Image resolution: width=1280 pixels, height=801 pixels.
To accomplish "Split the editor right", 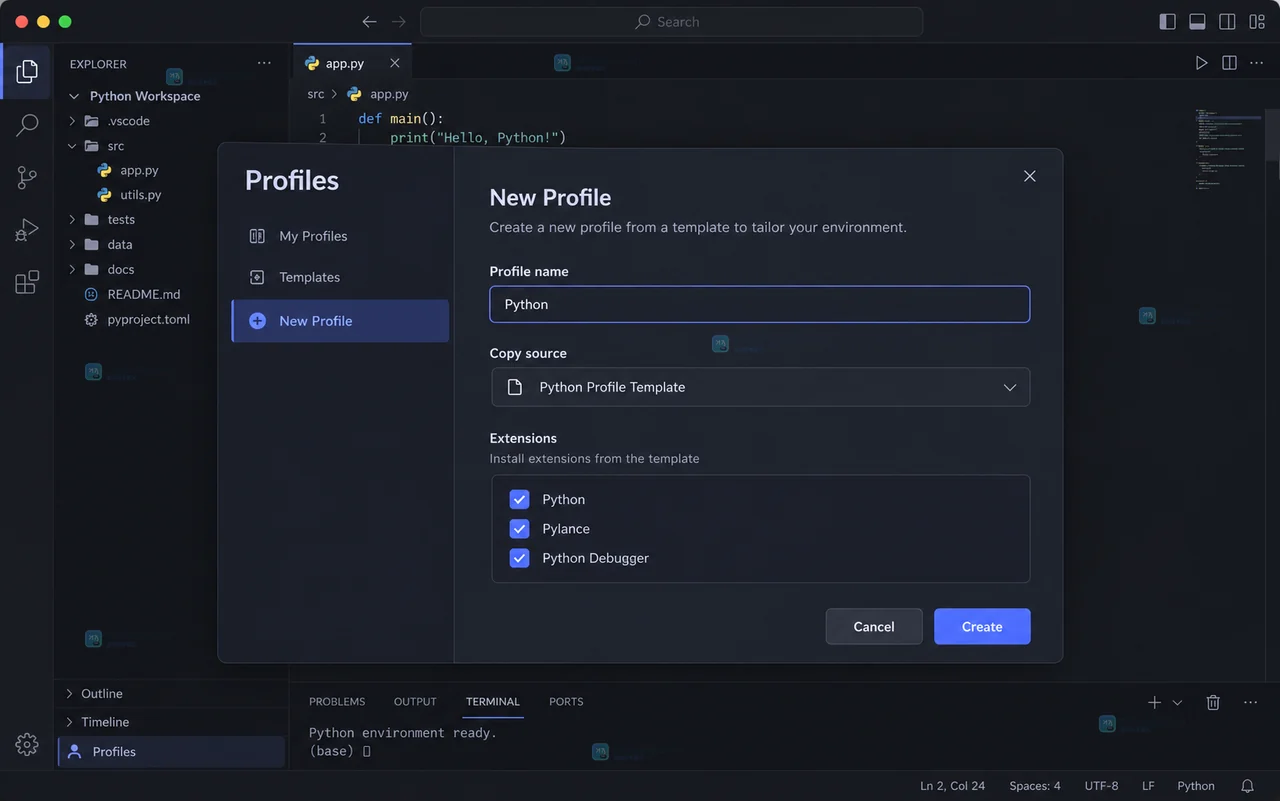I will point(1229,63).
